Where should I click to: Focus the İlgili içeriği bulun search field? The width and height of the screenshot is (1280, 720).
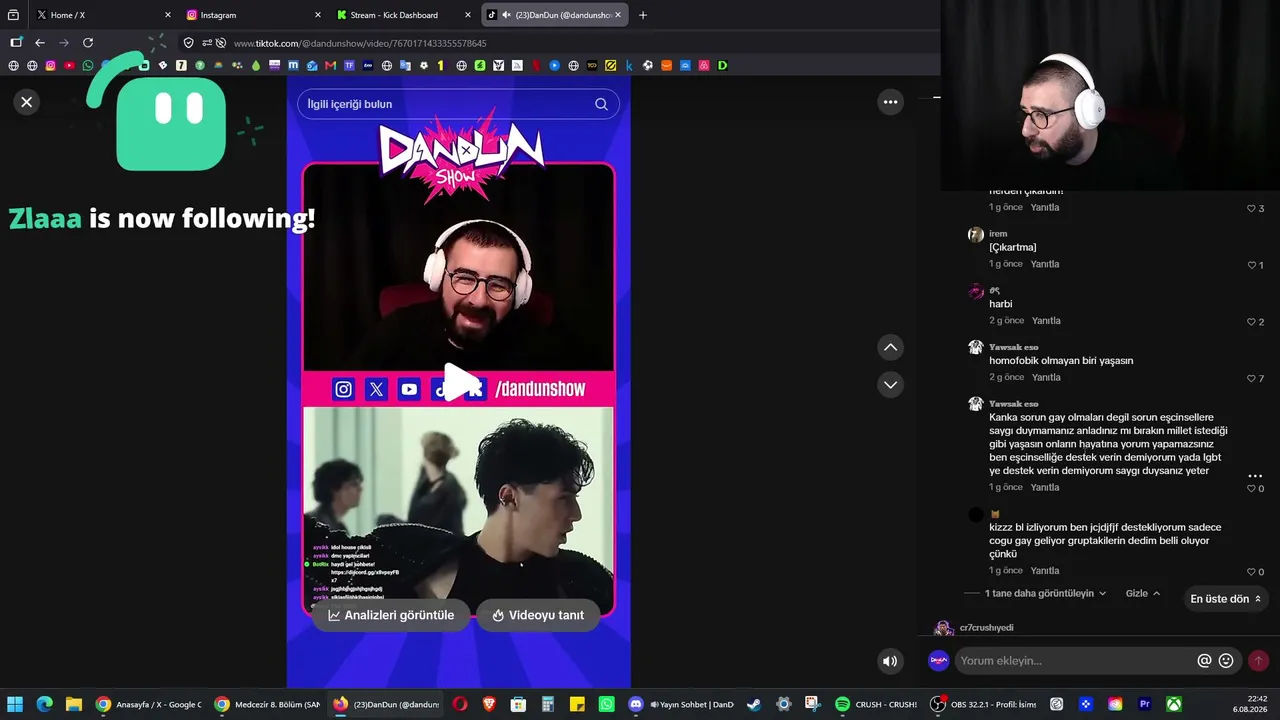click(458, 104)
